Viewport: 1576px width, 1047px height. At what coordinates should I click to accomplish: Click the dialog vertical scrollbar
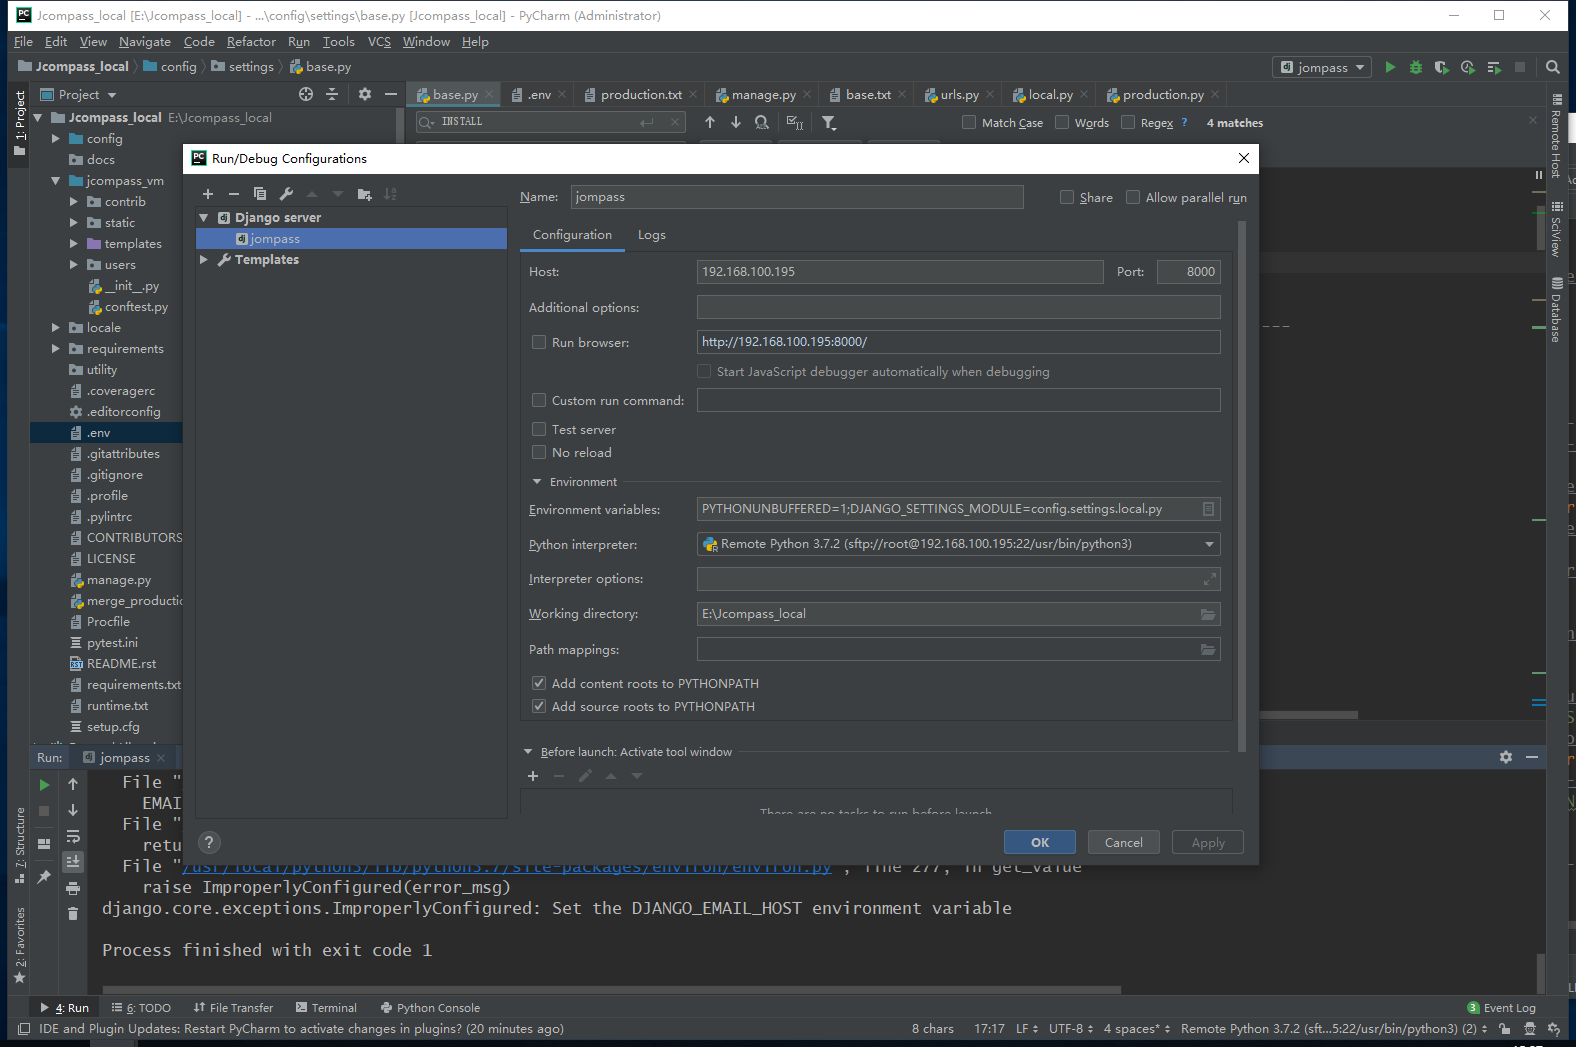[1242, 485]
